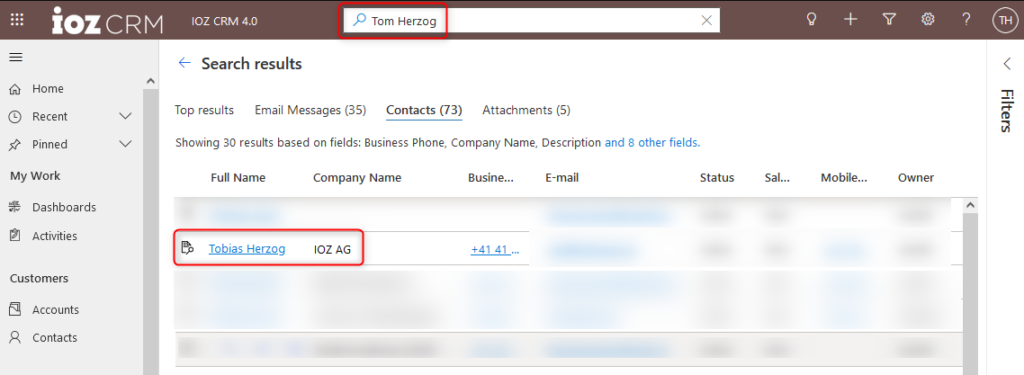Open the Tobias Herzog contact link
Viewport: 1024px width, 375px height.
[x=247, y=248]
